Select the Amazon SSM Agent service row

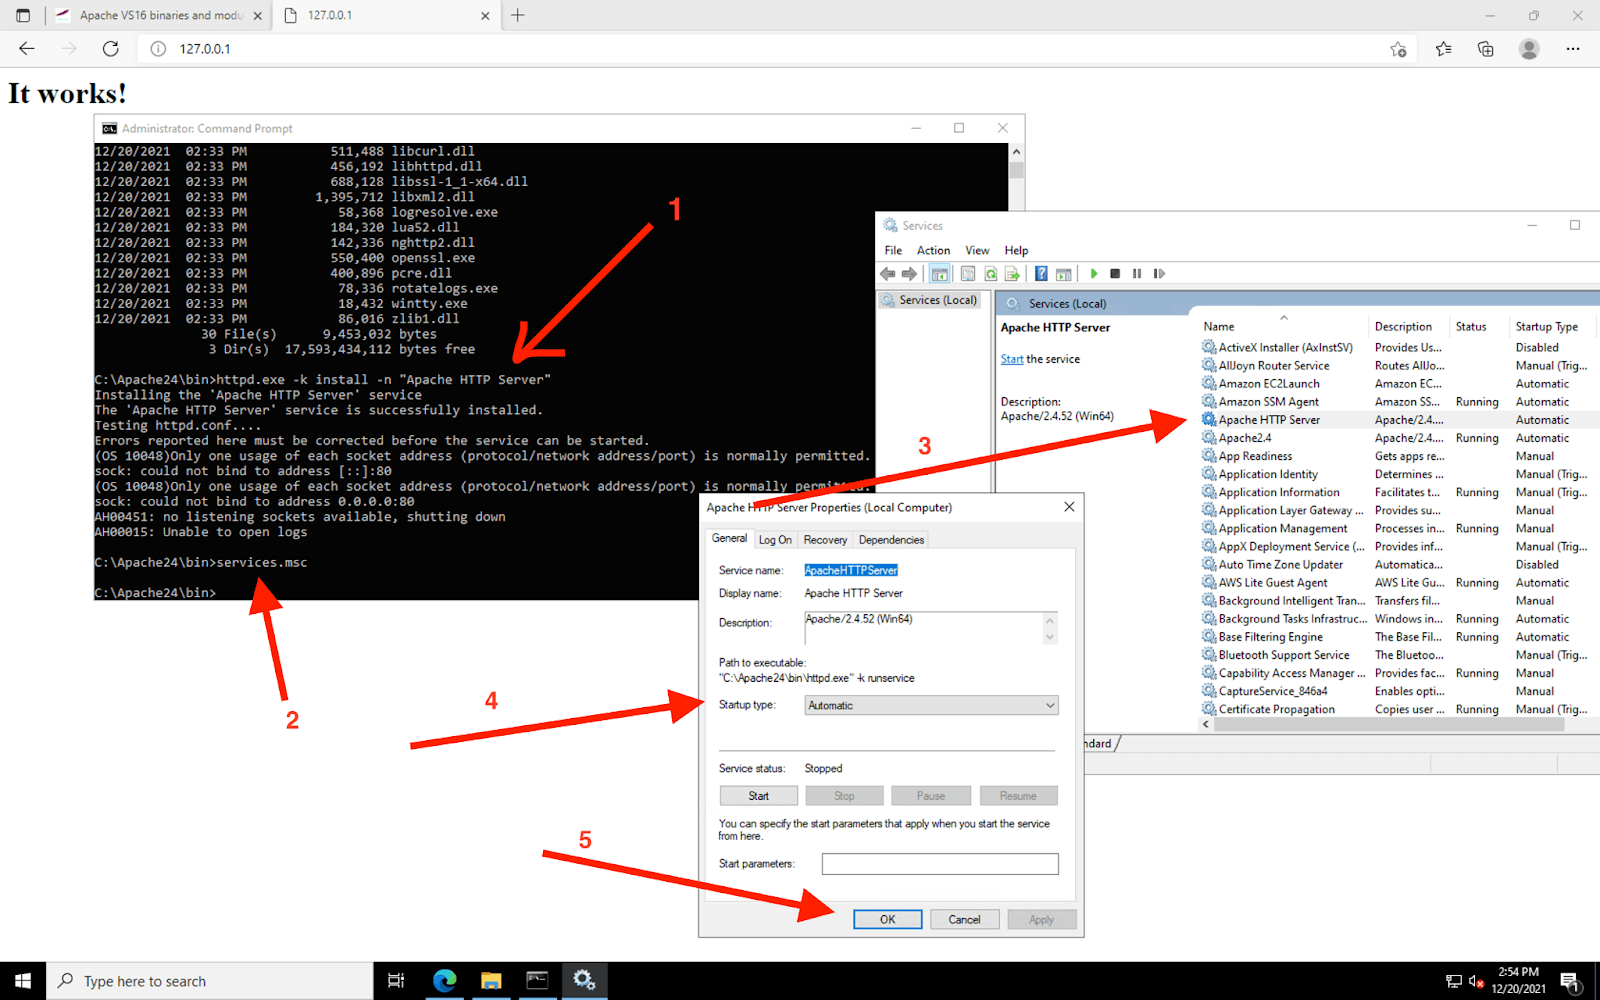pos(1398,402)
